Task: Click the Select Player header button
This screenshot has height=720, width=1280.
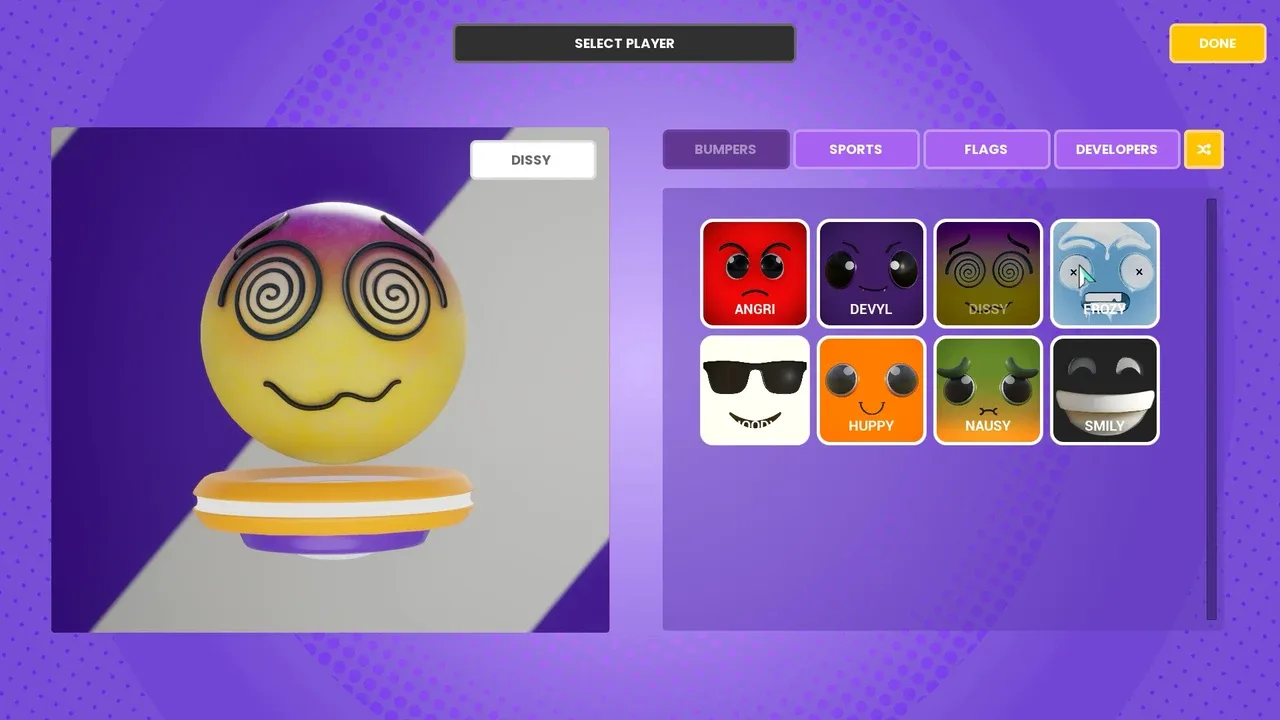Action: tap(624, 44)
